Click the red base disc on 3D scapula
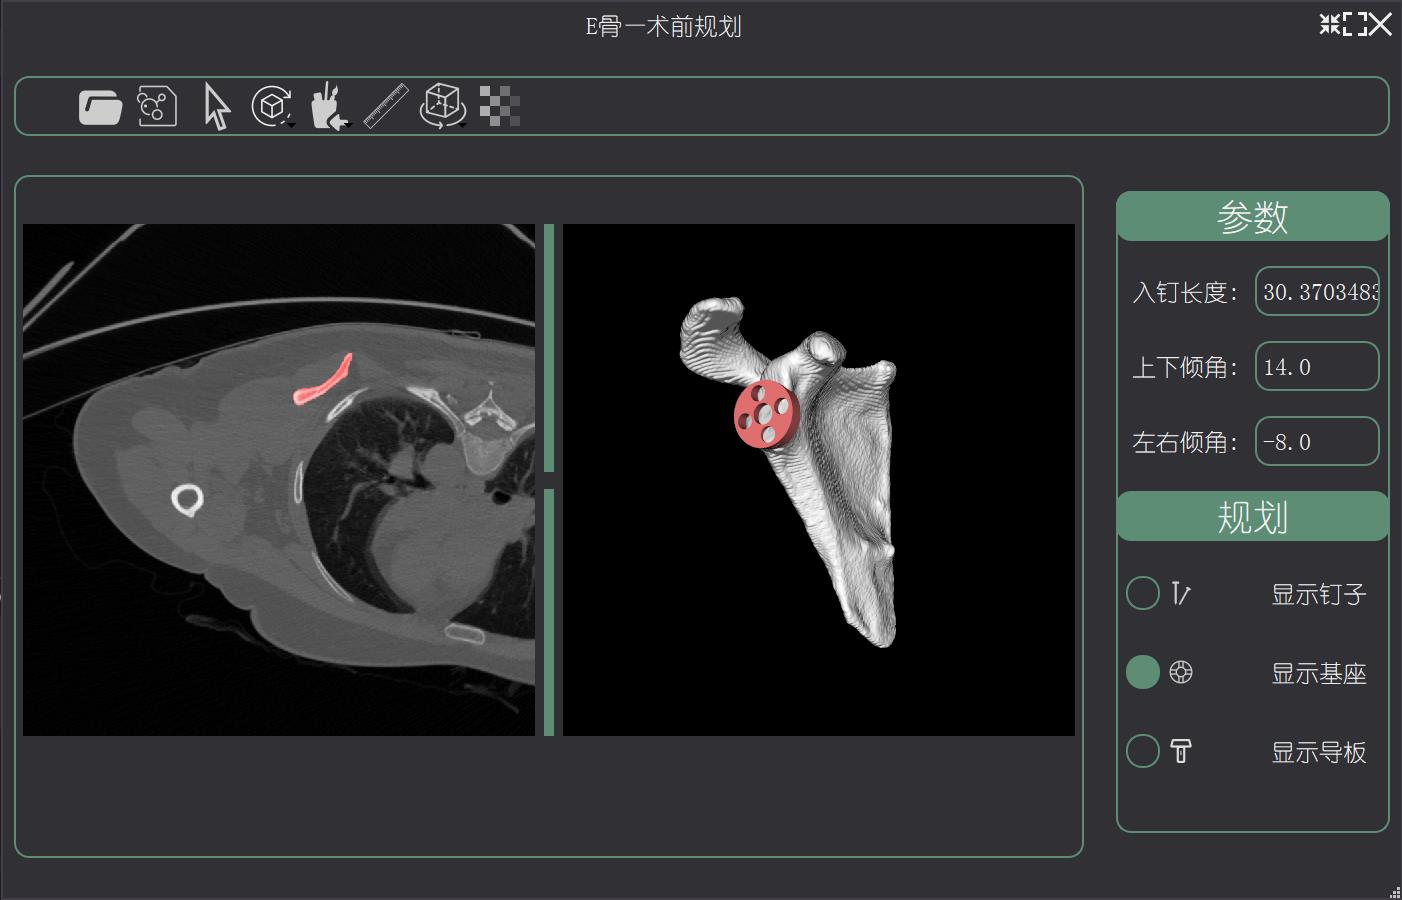Screen dimensions: 1402x900 coord(766,414)
